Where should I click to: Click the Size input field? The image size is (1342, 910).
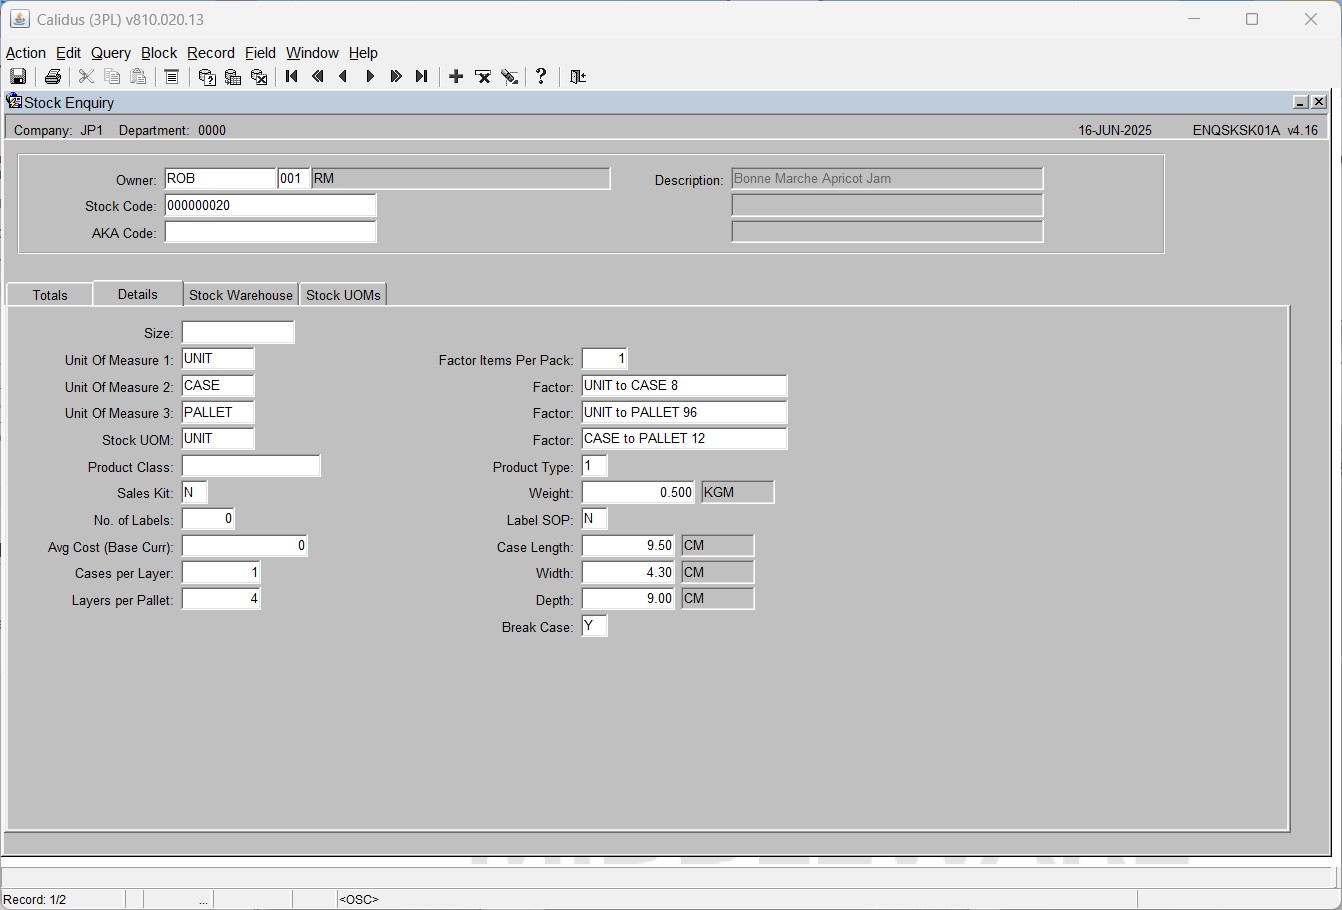point(238,332)
